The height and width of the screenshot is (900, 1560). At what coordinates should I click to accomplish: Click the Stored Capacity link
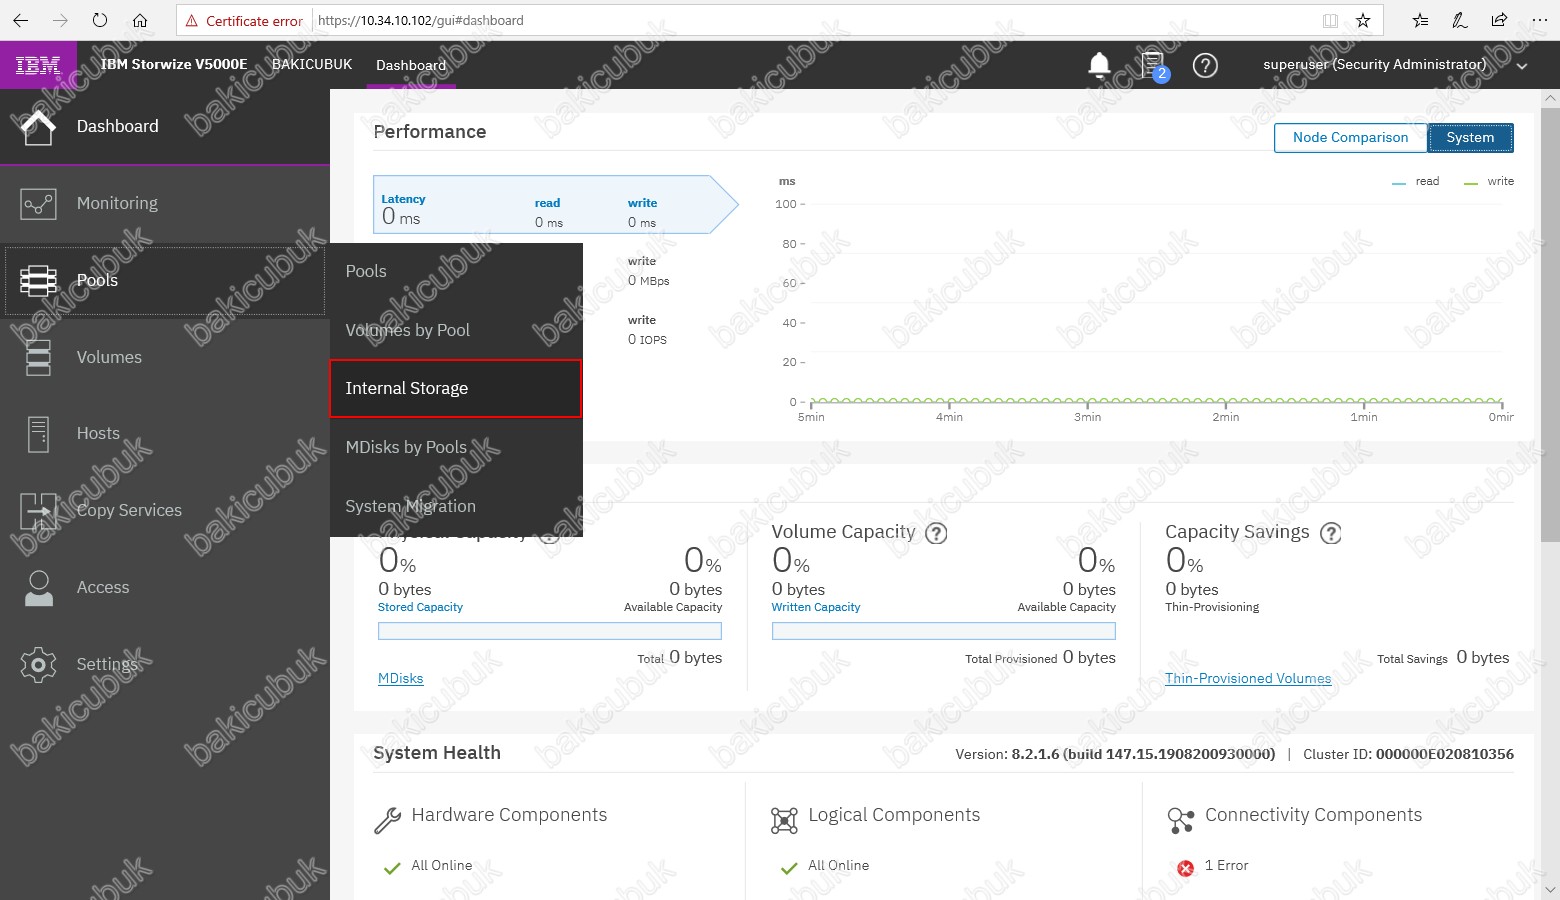click(x=420, y=607)
